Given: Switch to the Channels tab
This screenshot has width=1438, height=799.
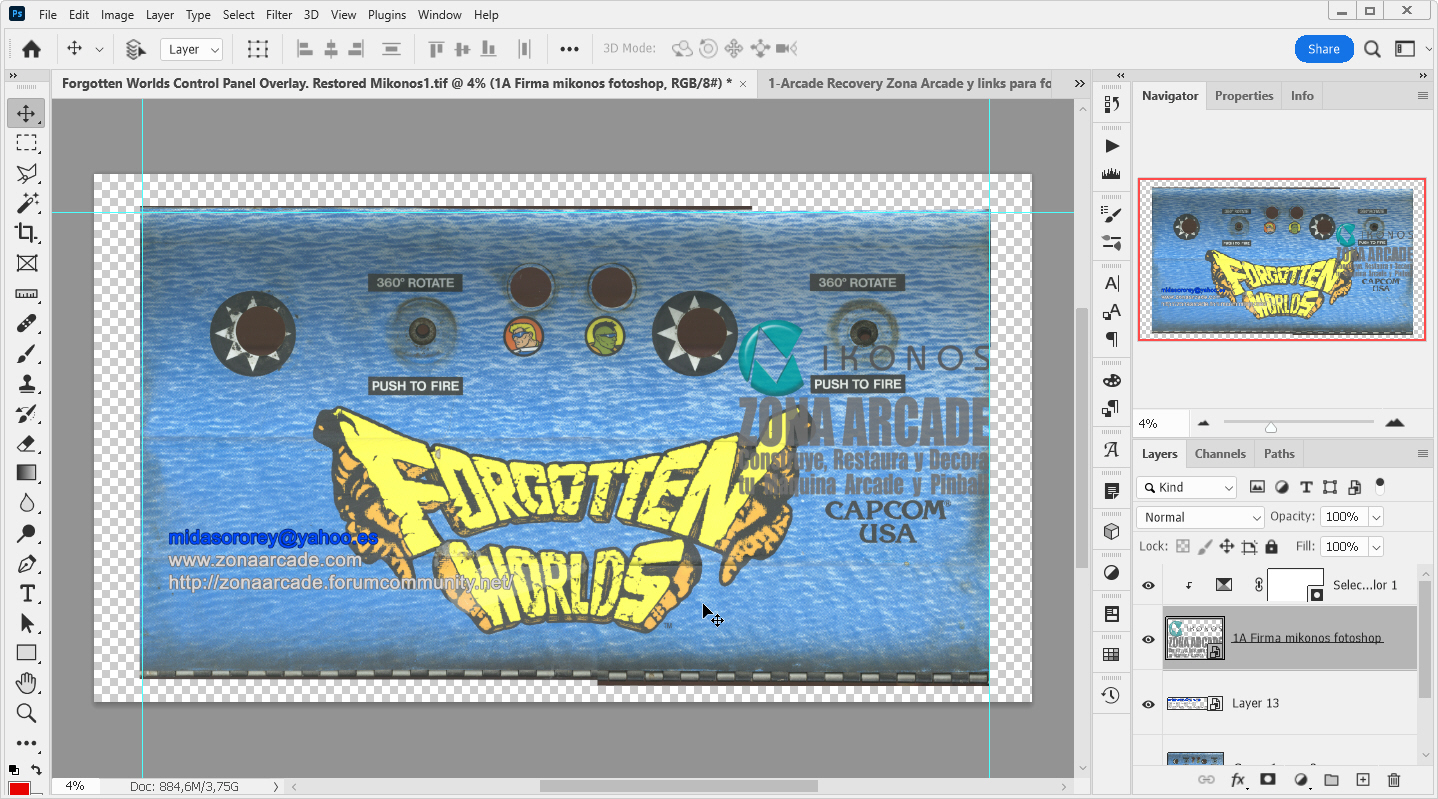Looking at the screenshot, I should [1220, 453].
